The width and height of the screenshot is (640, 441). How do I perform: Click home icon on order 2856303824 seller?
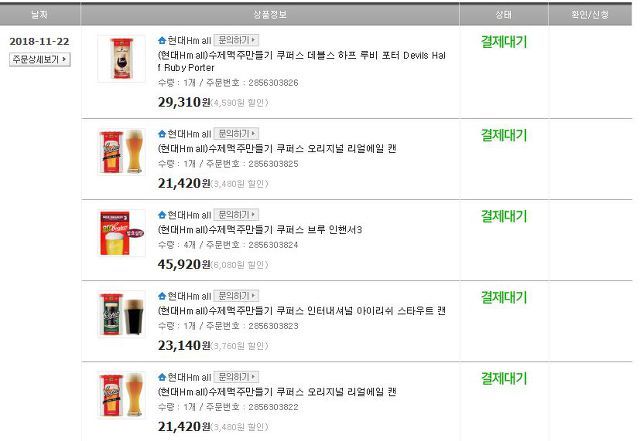[162, 215]
